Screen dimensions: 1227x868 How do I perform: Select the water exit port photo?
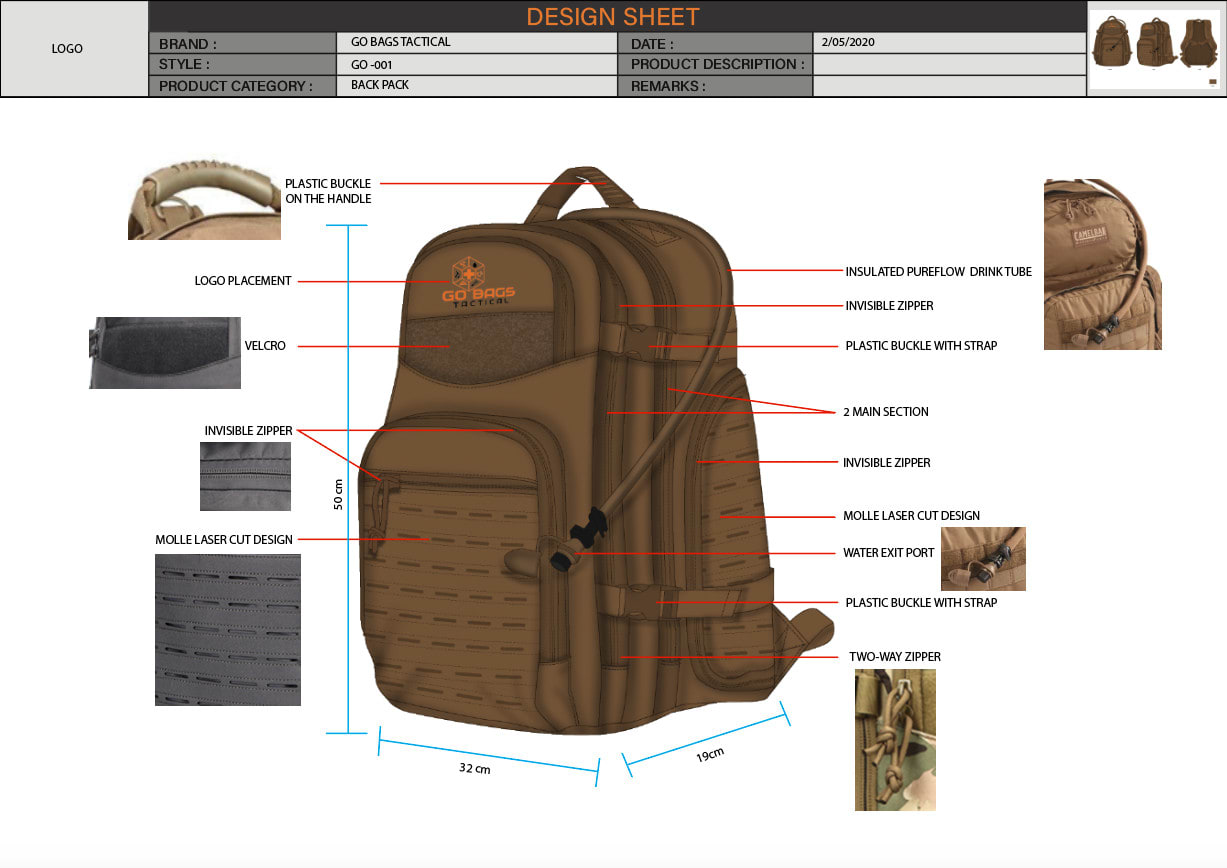(x=983, y=559)
